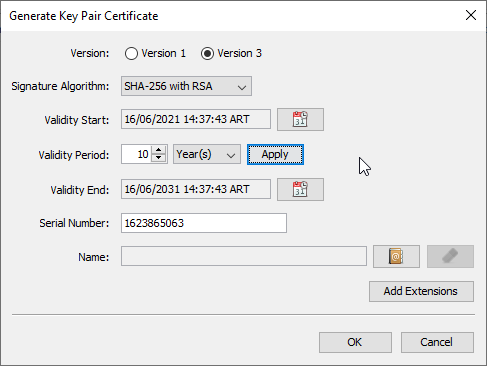Open calendar picker for Validity End
The image size is (487, 366).
point(300,189)
